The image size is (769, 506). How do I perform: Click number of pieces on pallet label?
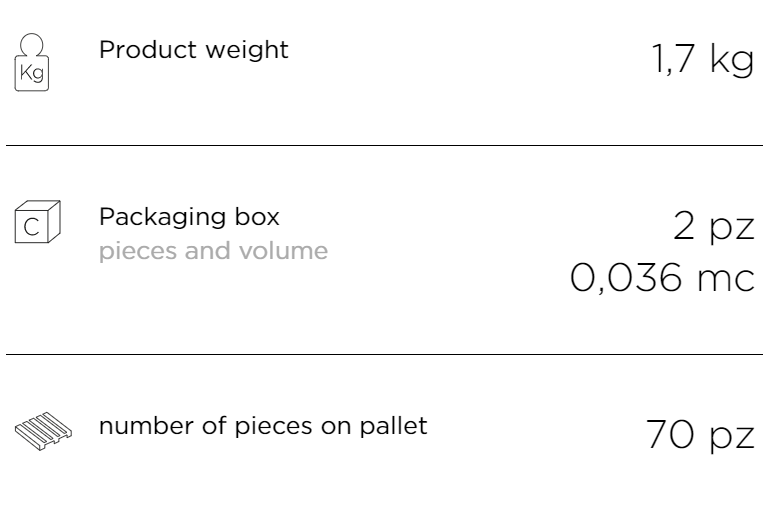[263, 426]
